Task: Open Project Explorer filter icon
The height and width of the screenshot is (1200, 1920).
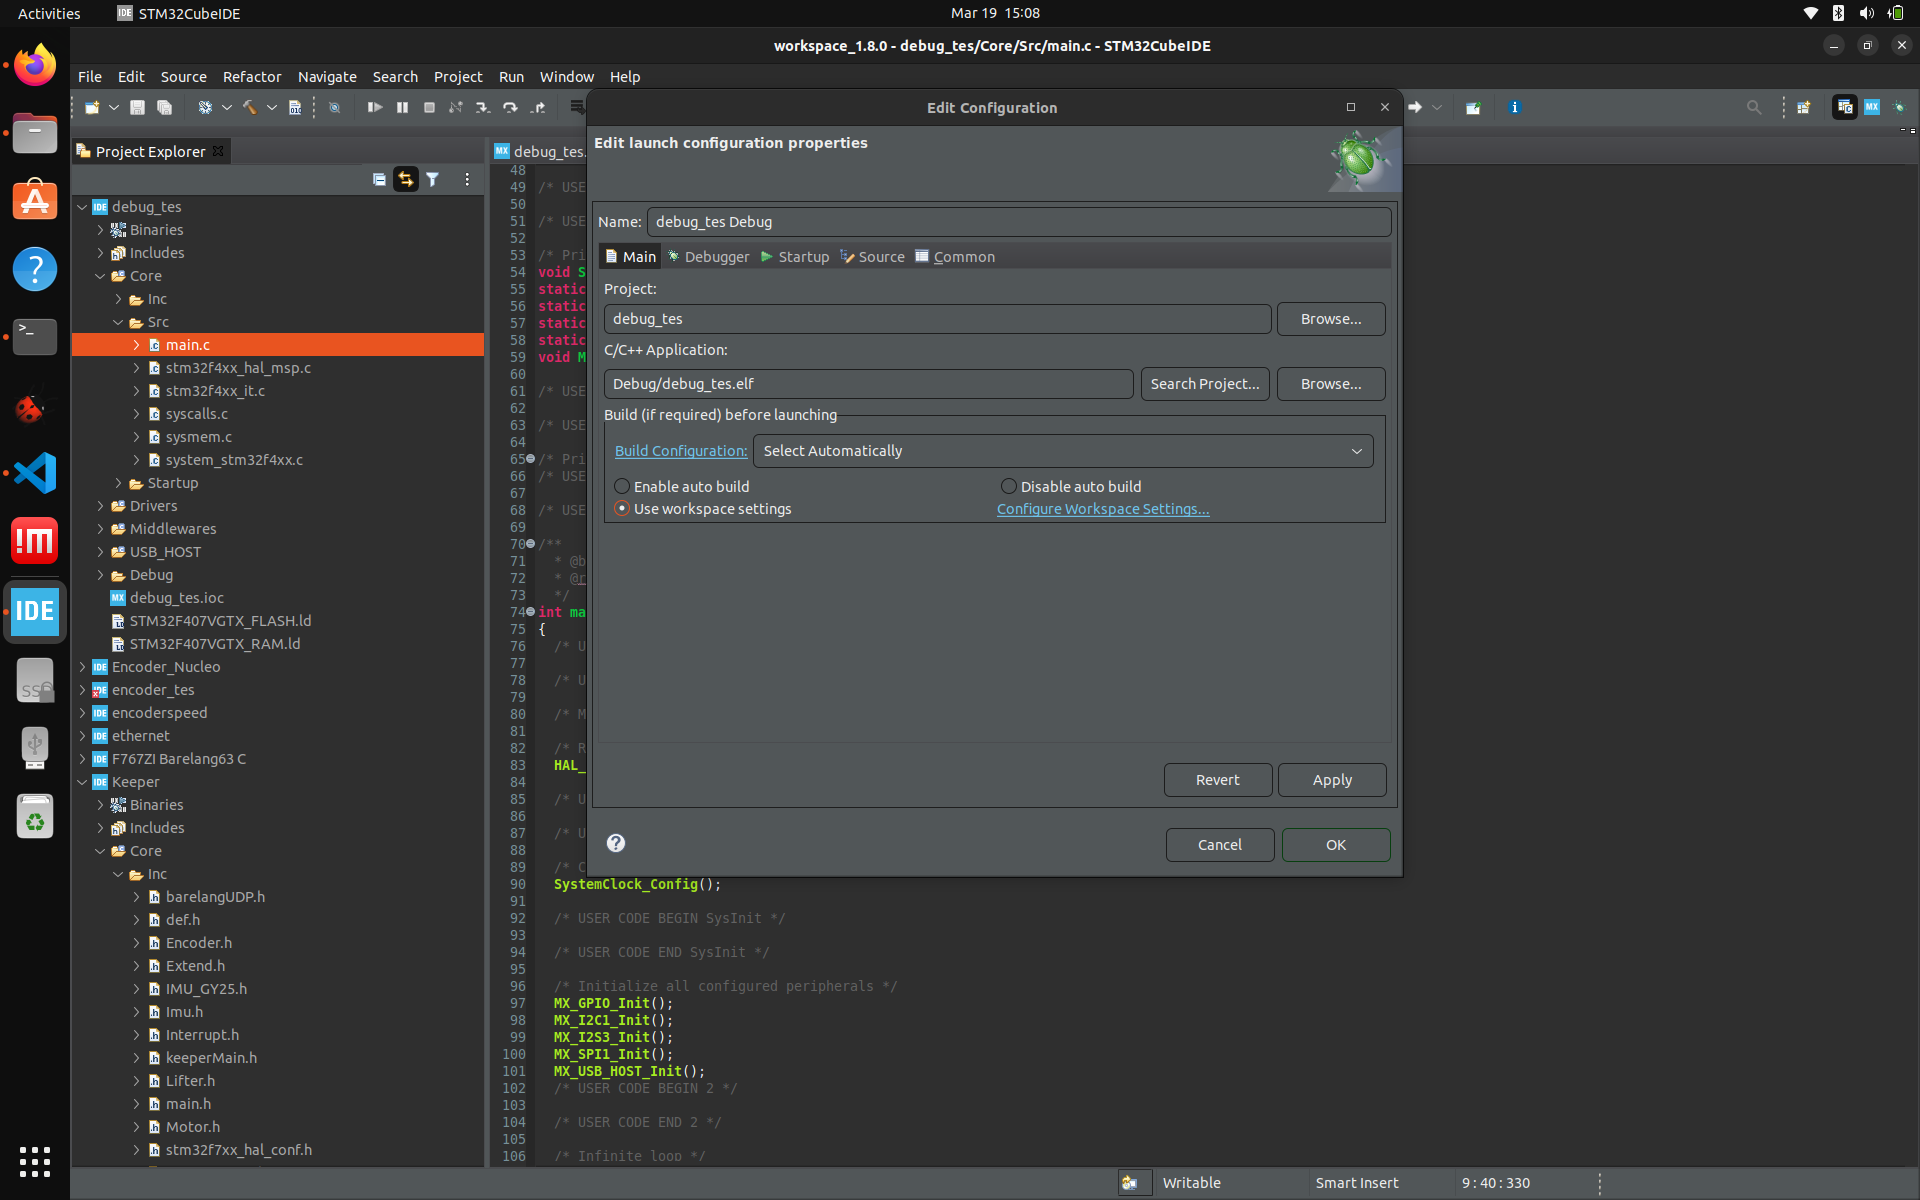Action: click(433, 179)
